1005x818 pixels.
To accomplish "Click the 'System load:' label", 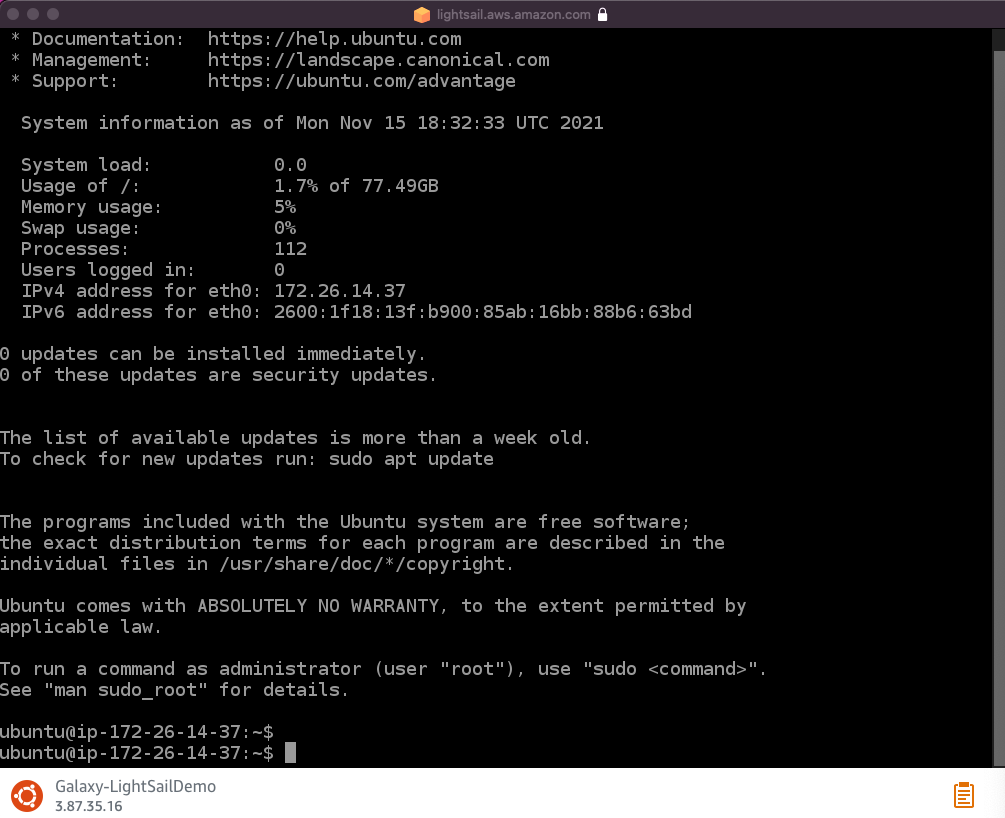I will pyautogui.click(x=86, y=165).
